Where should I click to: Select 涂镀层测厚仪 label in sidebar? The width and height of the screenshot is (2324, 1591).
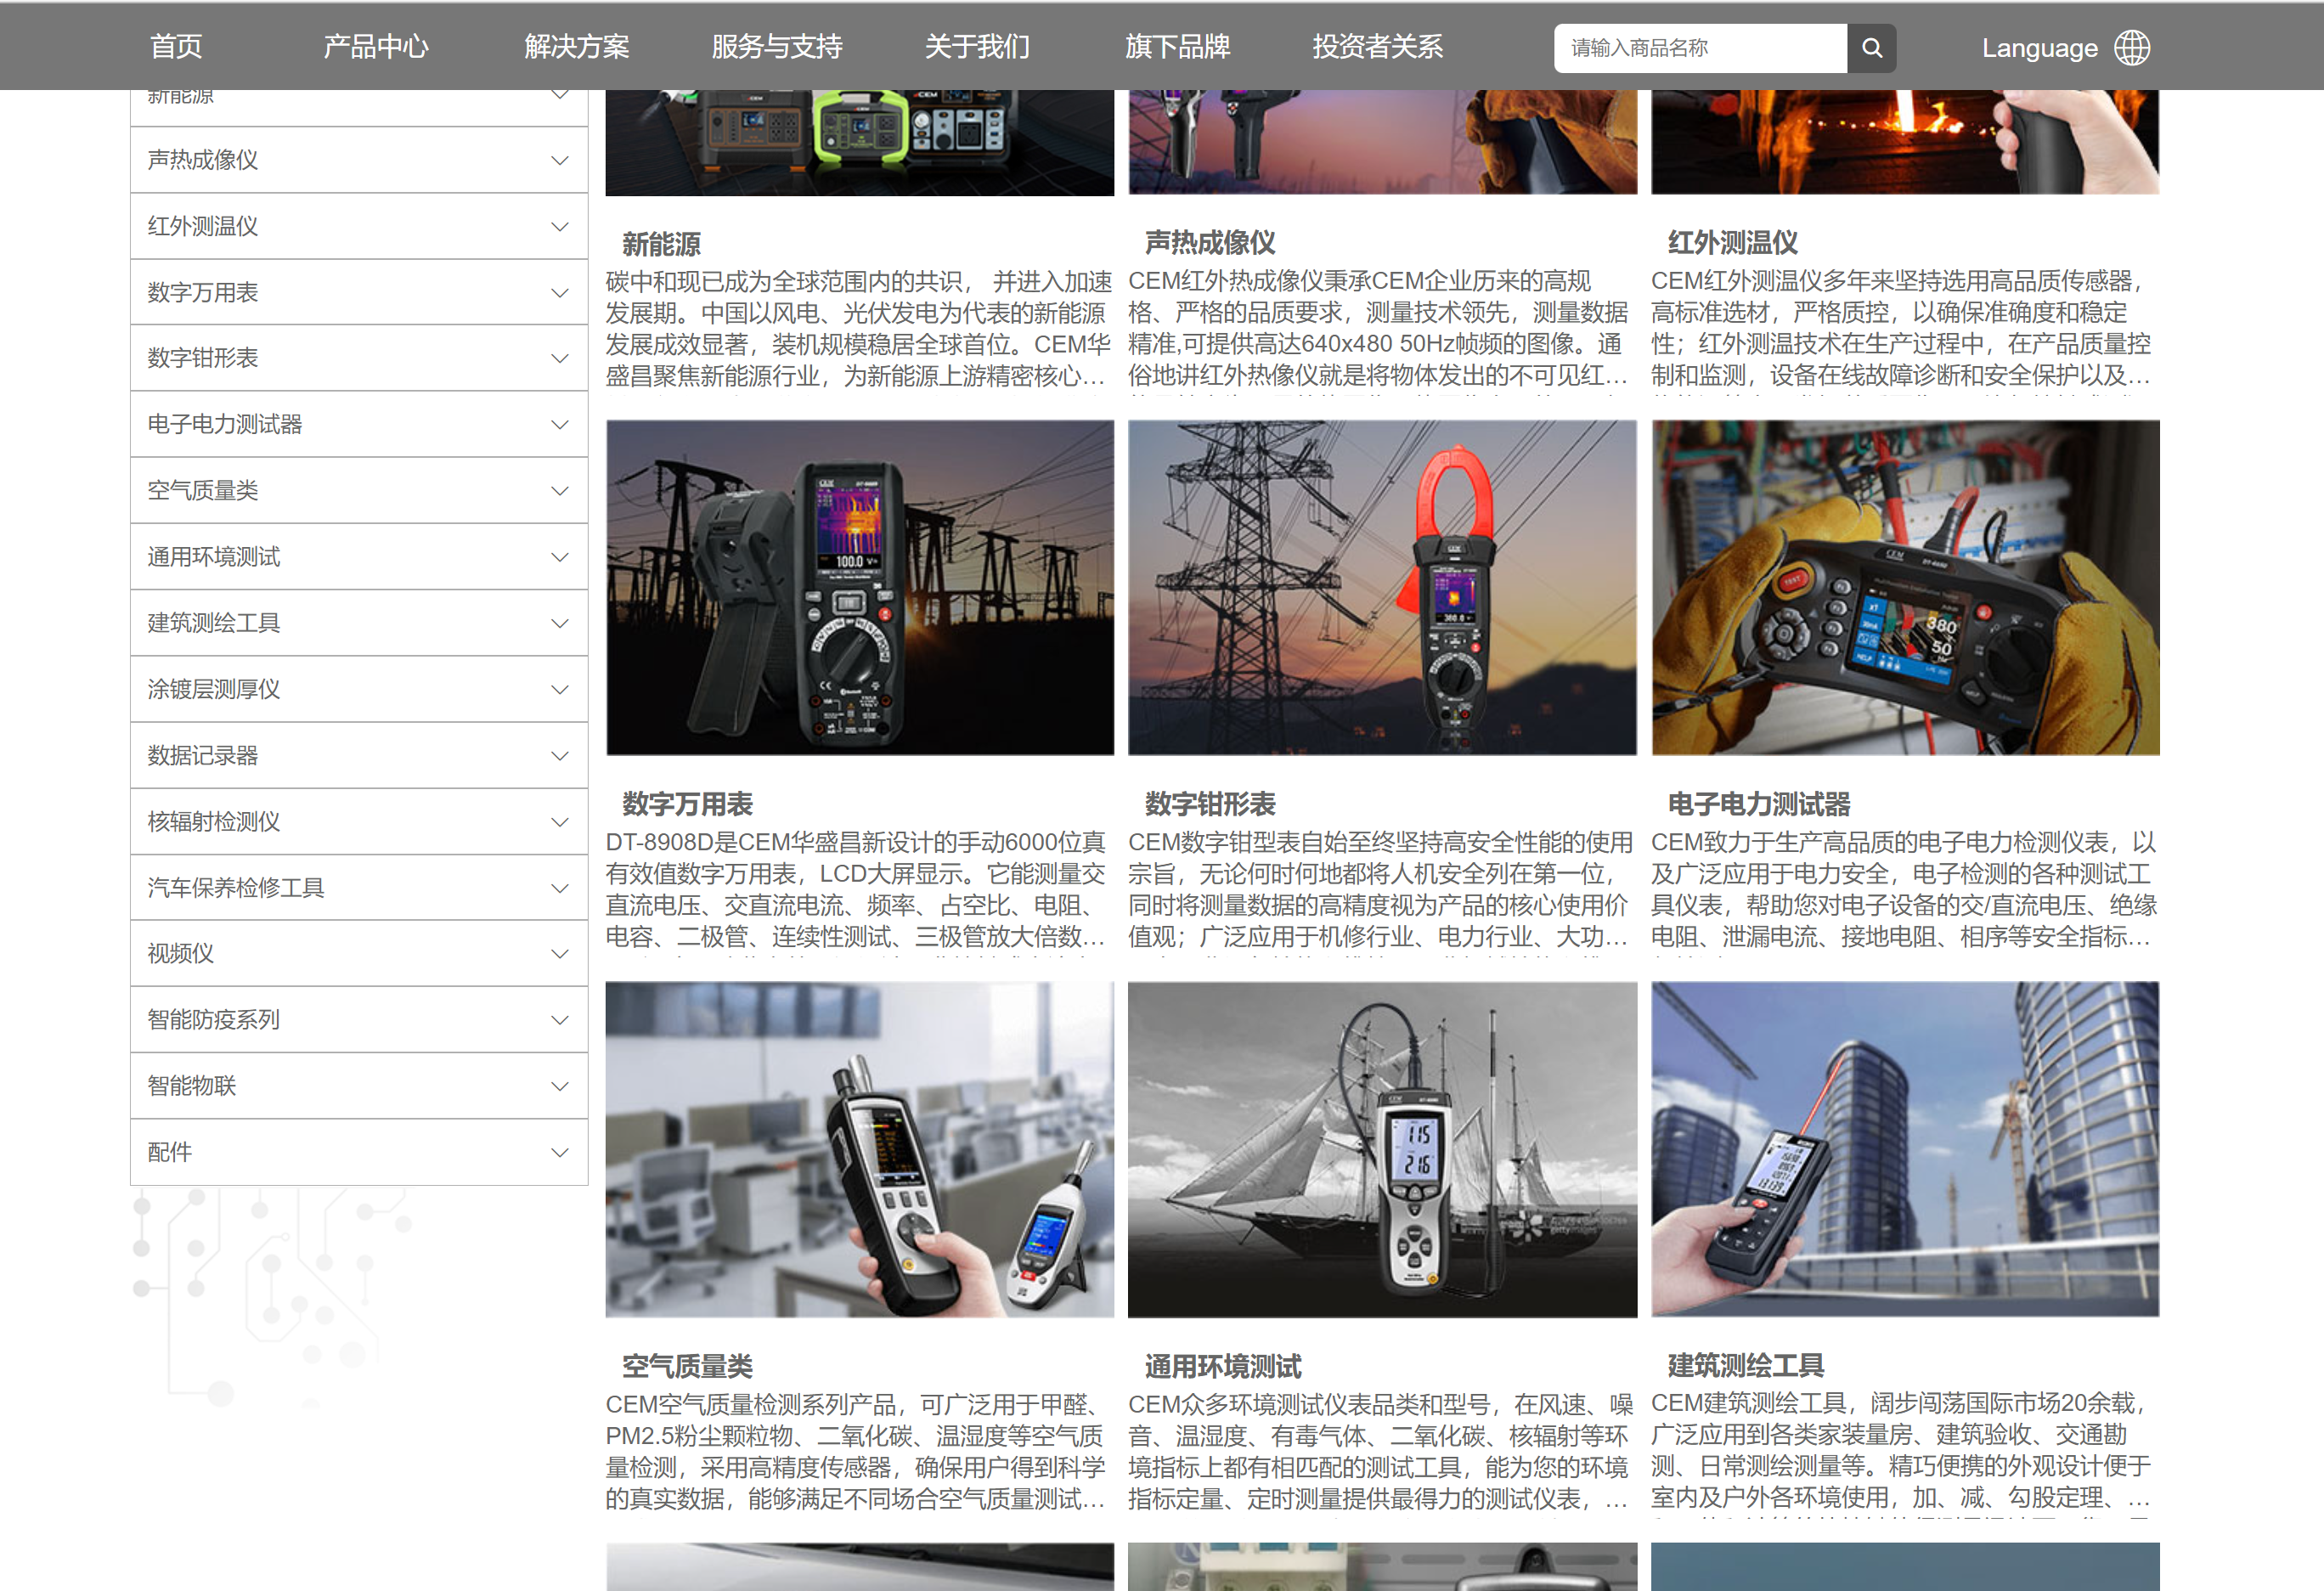coord(214,689)
